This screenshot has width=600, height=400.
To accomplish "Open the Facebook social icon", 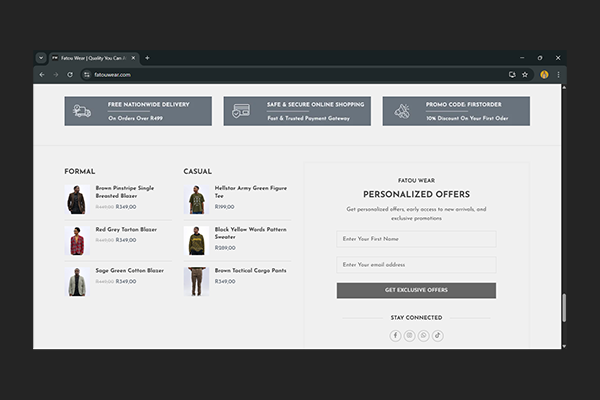I will (x=395, y=335).
